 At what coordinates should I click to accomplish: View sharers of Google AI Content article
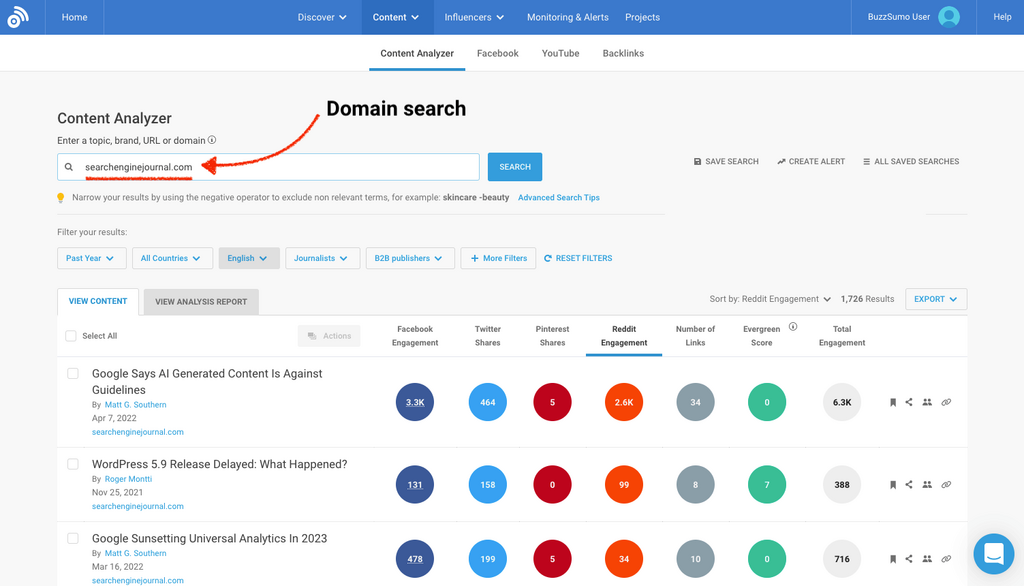point(927,402)
